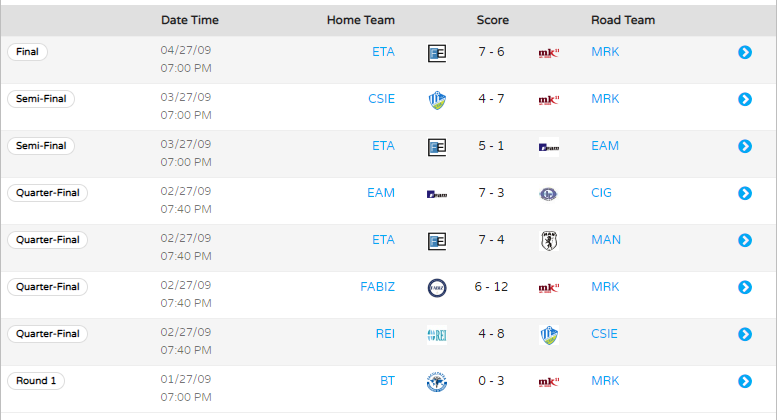Image resolution: width=777 pixels, height=420 pixels.
Task: Select the Final round badge
Action: point(27,52)
